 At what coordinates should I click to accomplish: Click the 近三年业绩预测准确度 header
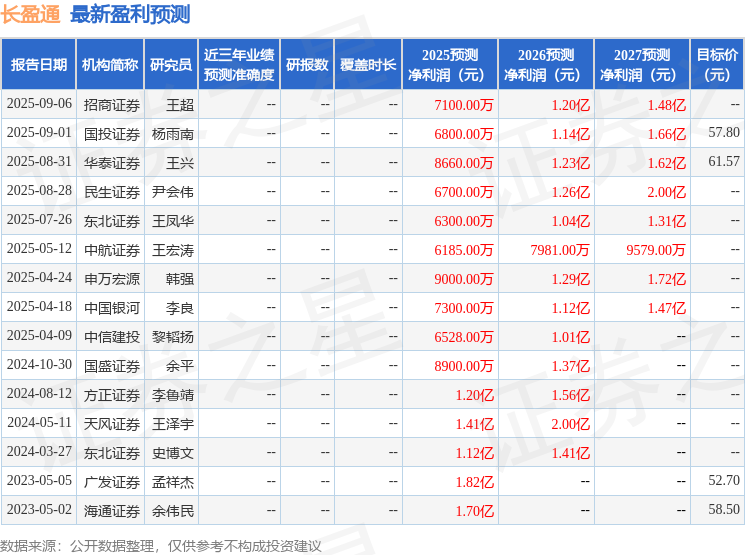[x=239, y=65]
